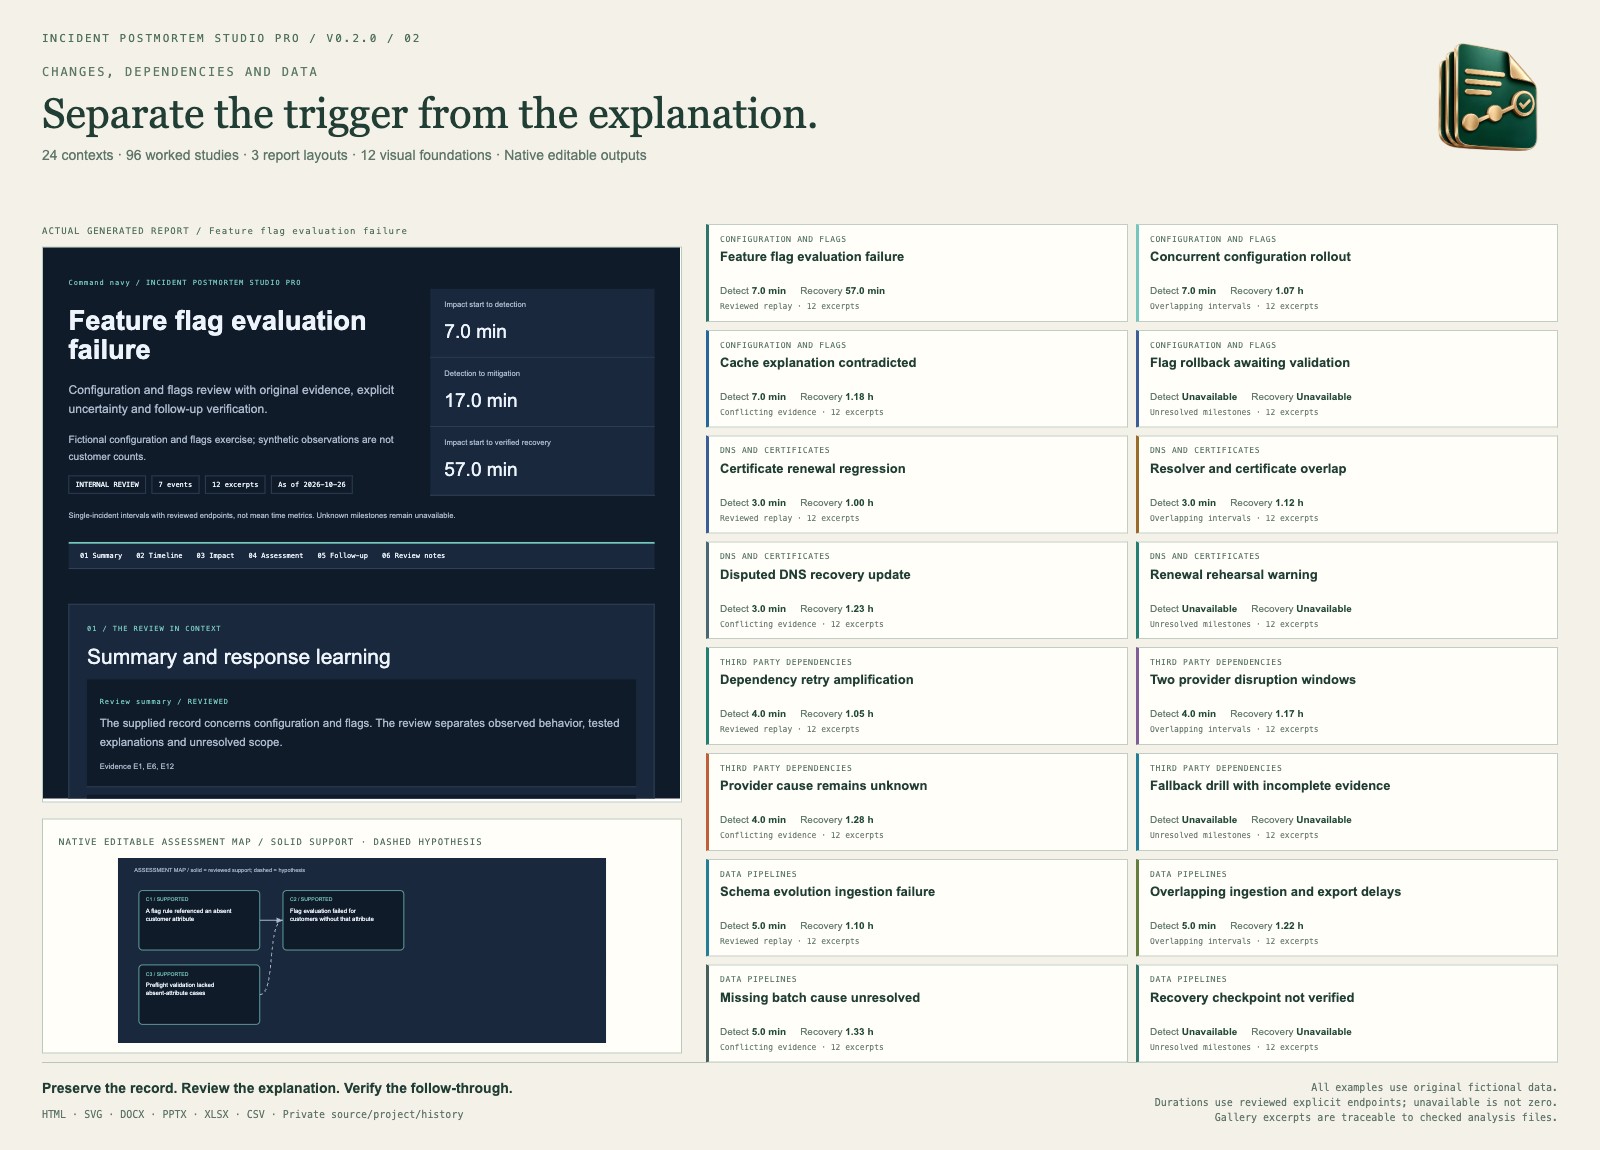Open the Flag rollback awaiting validation card
Viewport: 1600px width, 1150px height.
1347,379
